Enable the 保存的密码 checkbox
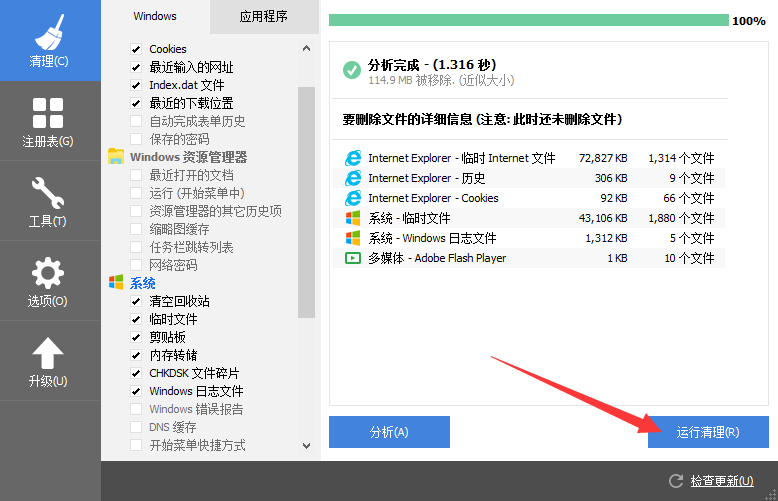This screenshot has width=778, height=501. [x=136, y=139]
